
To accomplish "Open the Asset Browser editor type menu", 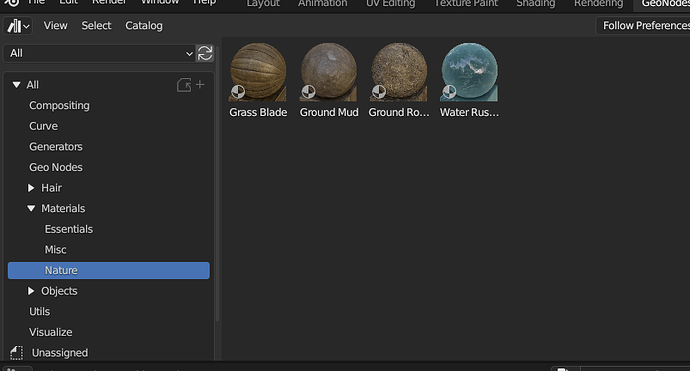I will click(x=18, y=26).
